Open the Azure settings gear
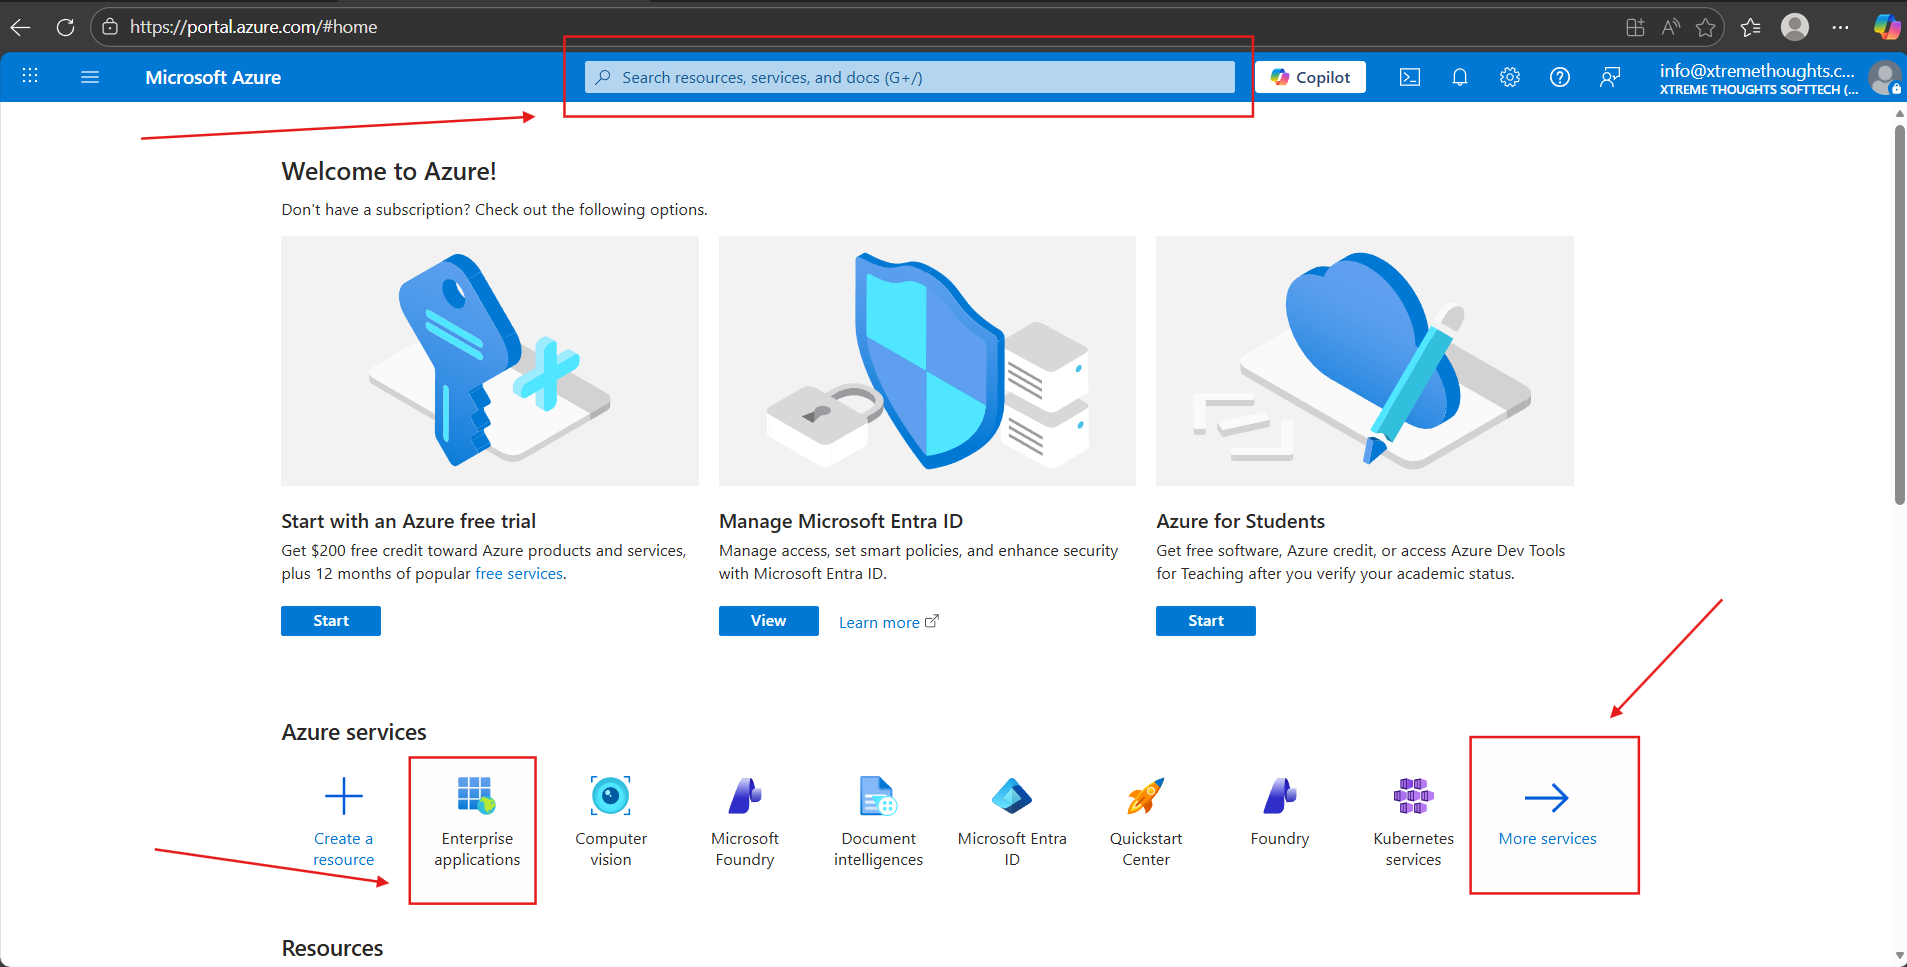The image size is (1907, 967). [1510, 77]
